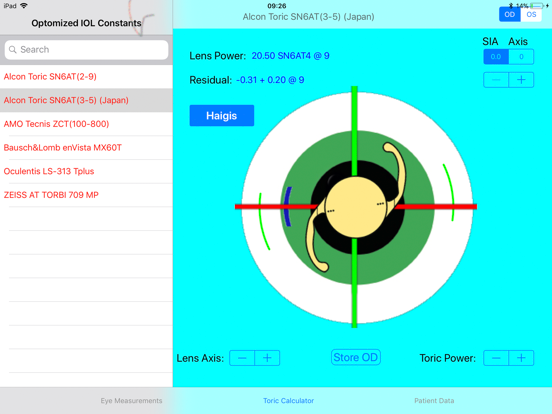The image size is (552, 414).
Task: Tap the blue incision marker in diagram
Action: (x=288, y=207)
